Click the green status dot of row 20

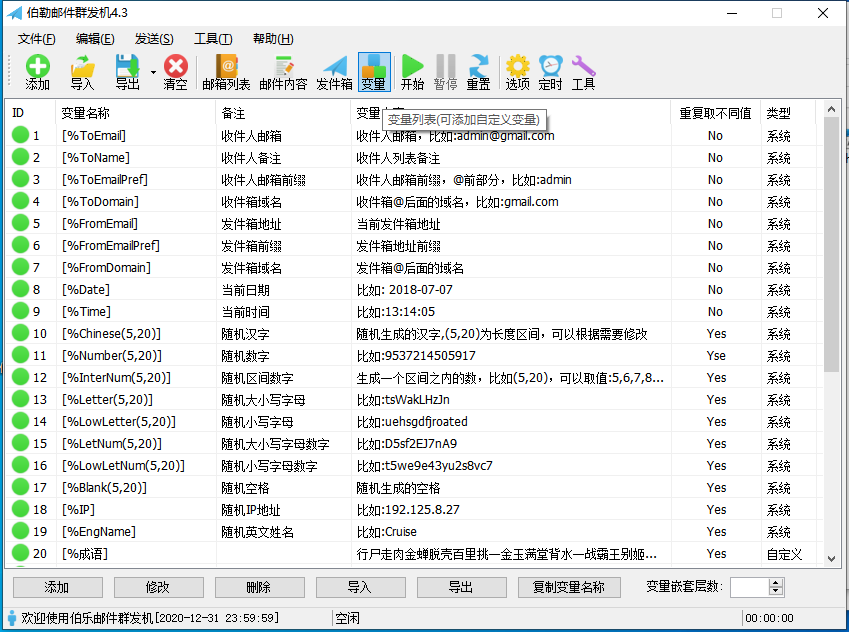21,553
